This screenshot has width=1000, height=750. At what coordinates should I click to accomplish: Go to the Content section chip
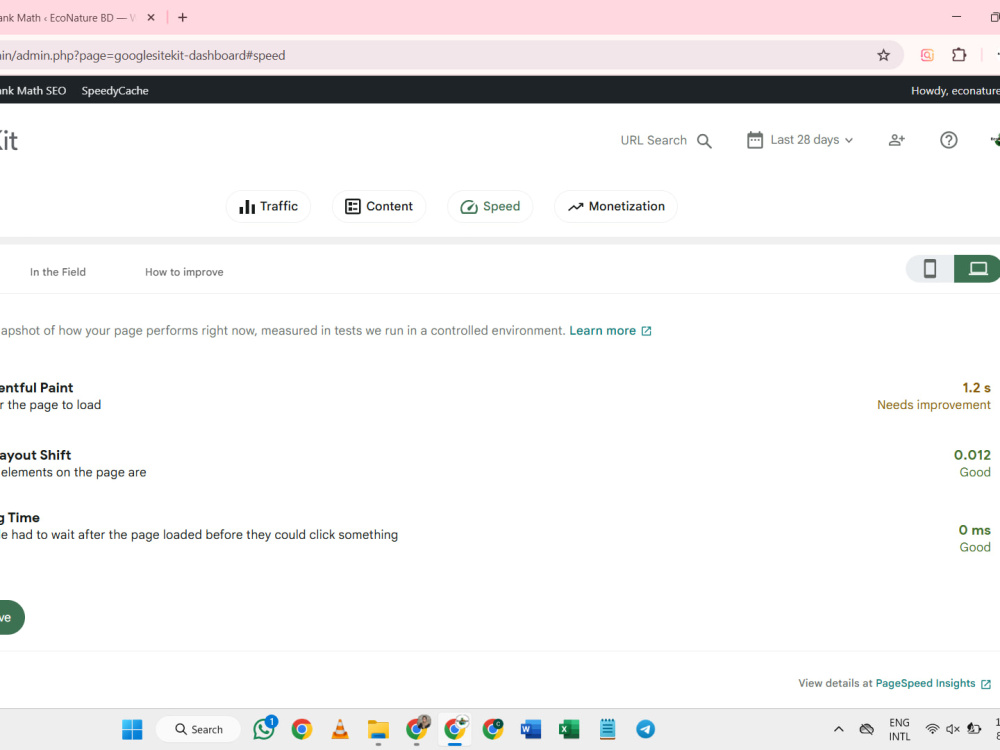(379, 207)
